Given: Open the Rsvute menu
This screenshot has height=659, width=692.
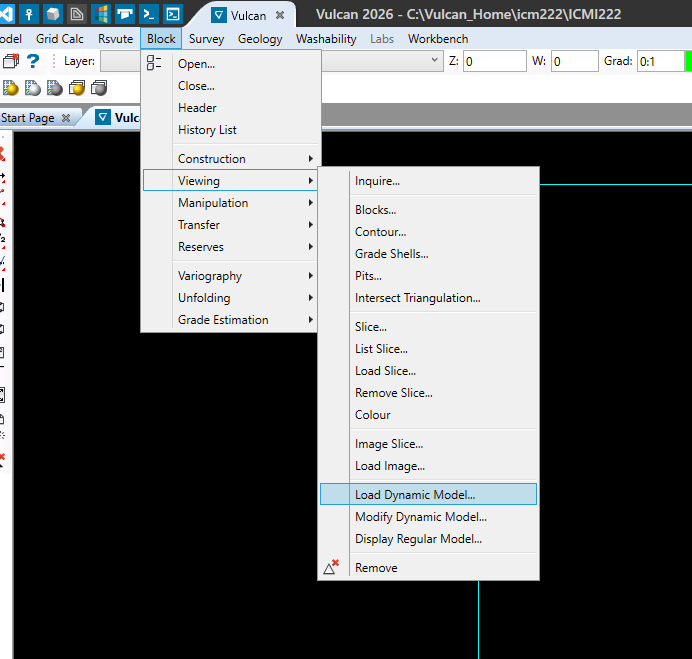Looking at the screenshot, I should tap(115, 39).
